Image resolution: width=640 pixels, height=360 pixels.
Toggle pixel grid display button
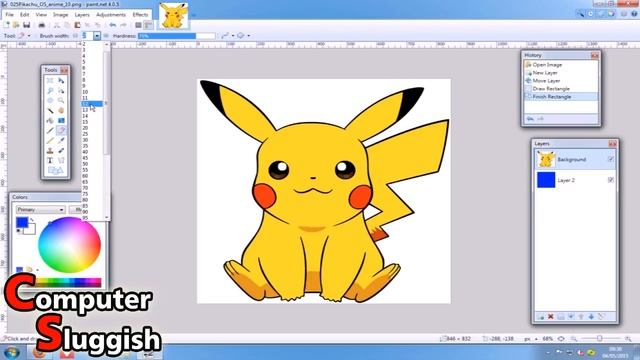tap(138, 25)
